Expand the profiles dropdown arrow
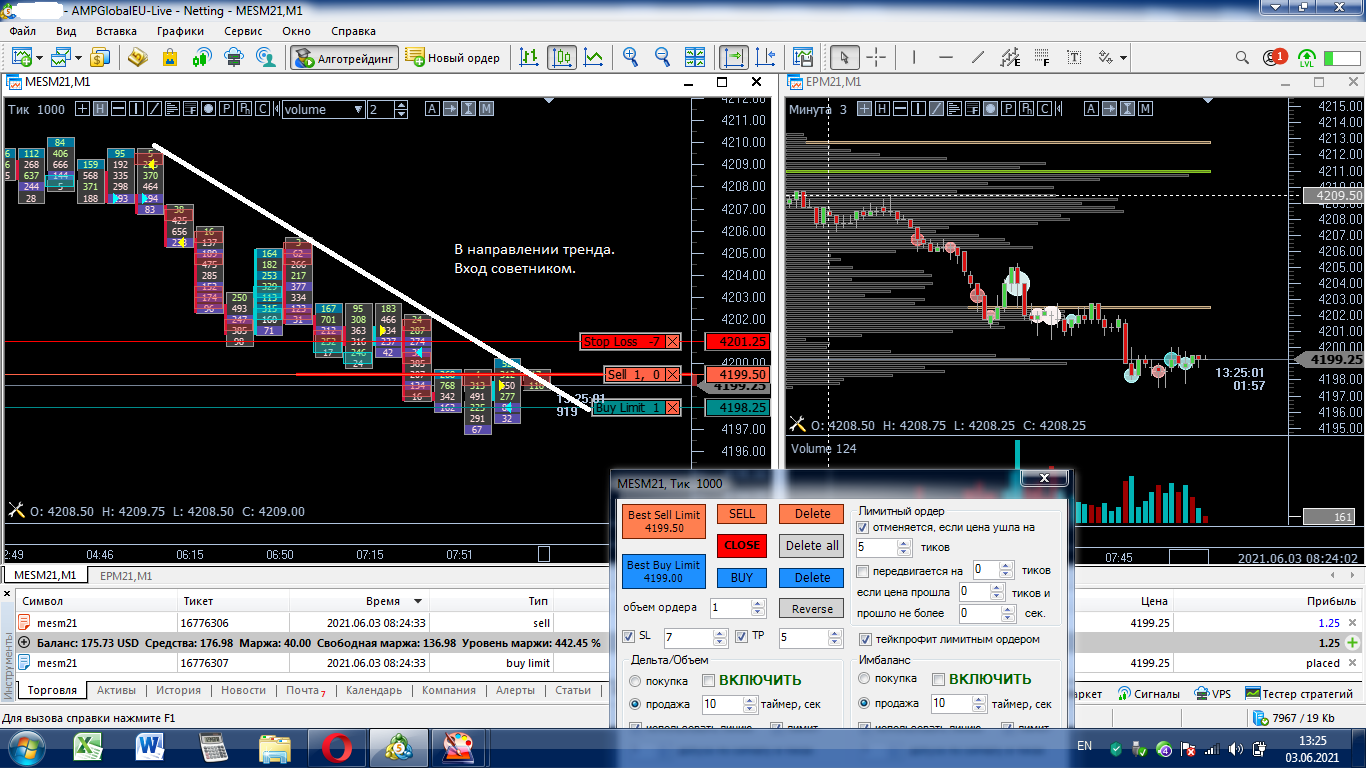The height and width of the screenshot is (768, 1366). point(76,58)
